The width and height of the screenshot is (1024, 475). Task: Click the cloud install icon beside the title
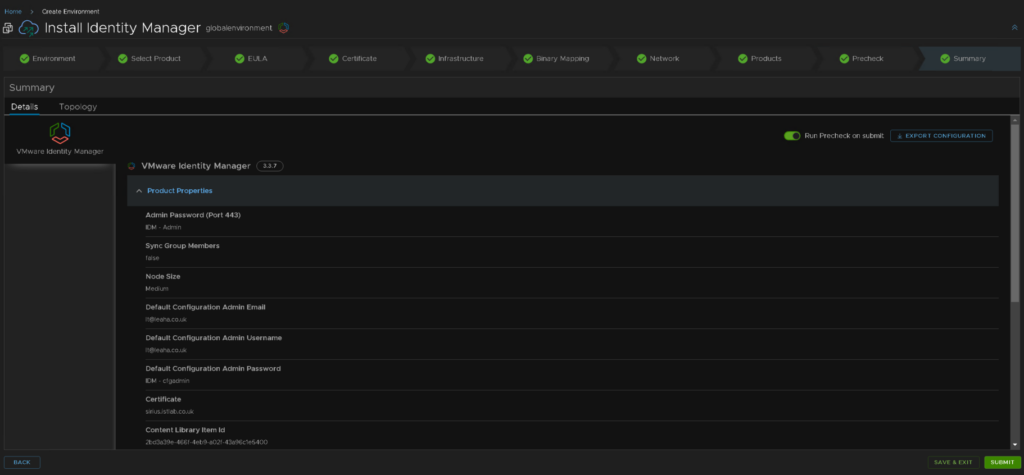coord(29,28)
